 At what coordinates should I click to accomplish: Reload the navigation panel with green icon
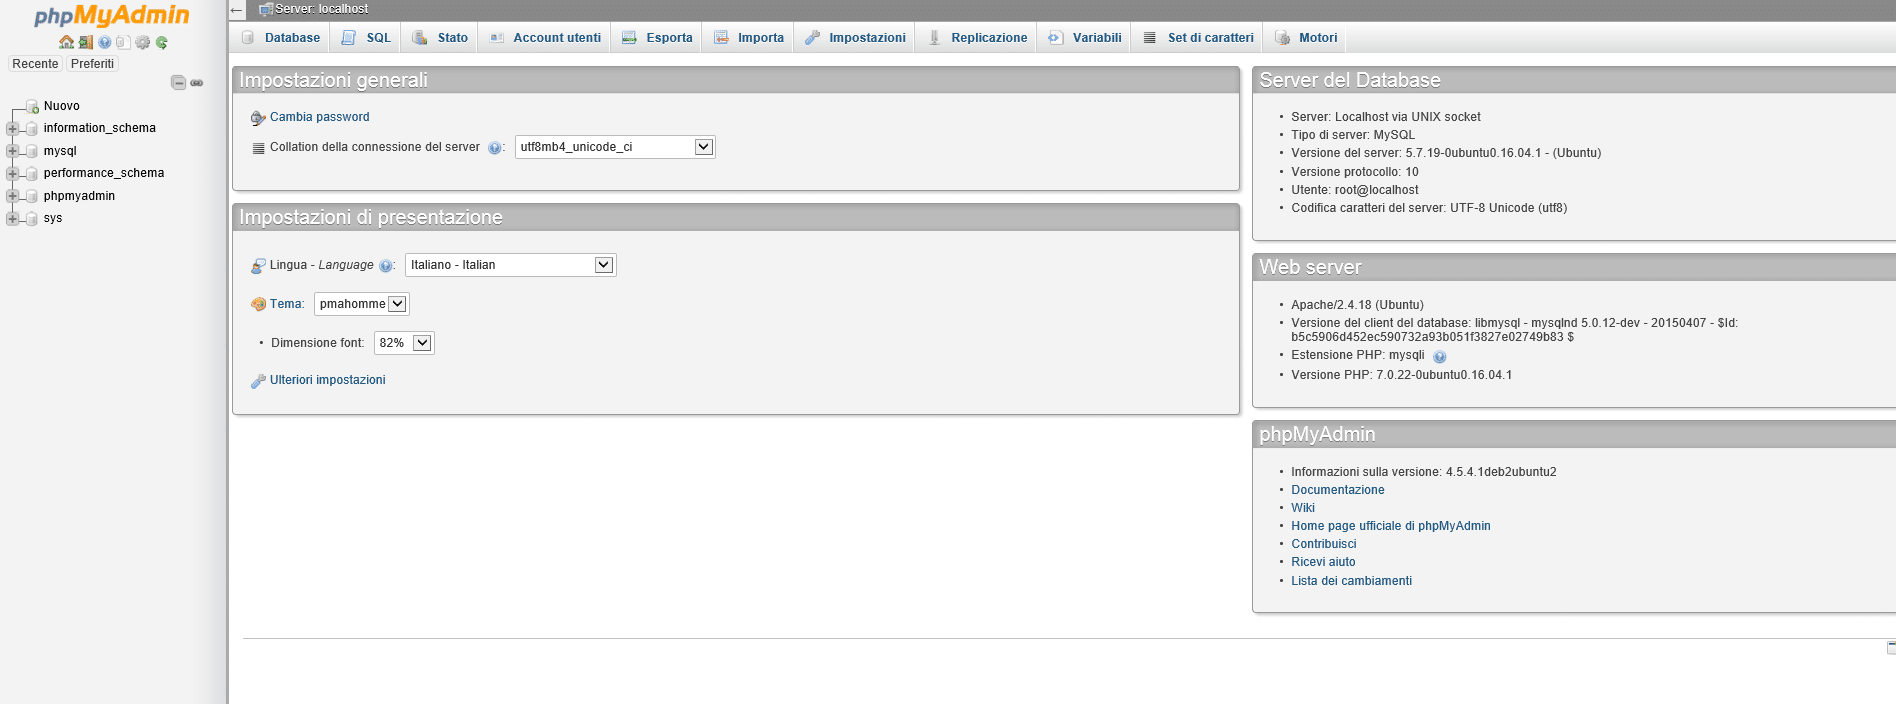click(161, 42)
